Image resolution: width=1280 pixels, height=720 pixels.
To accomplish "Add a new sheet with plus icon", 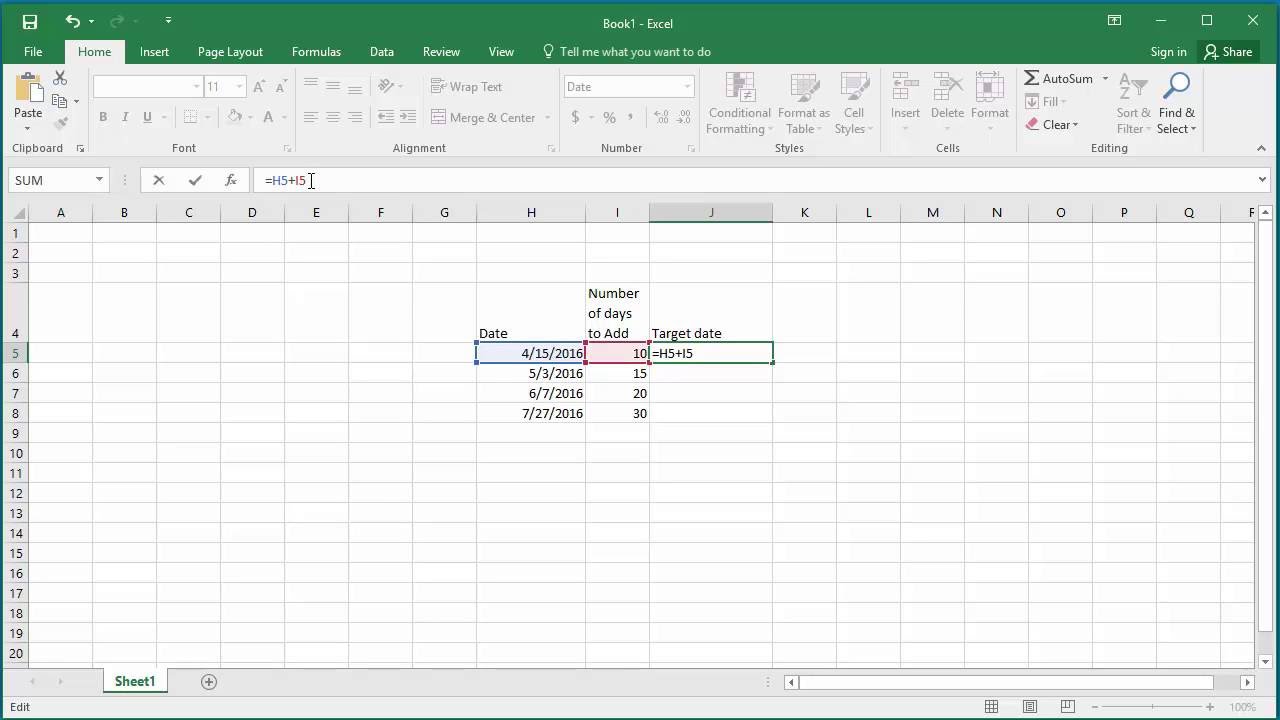I will [209, 681].
